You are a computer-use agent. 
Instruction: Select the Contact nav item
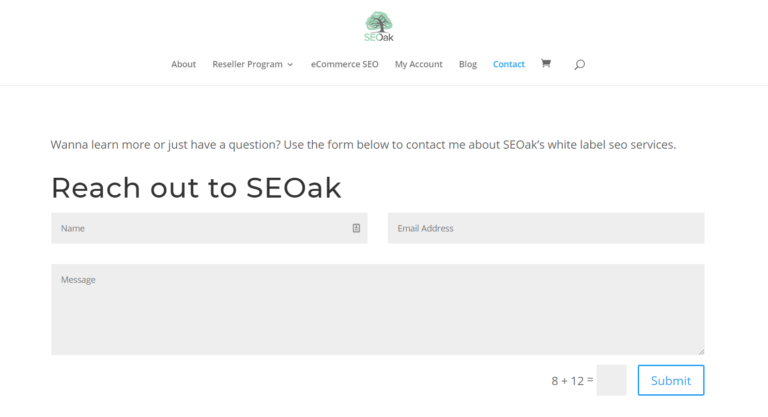(x=508, y=64)
